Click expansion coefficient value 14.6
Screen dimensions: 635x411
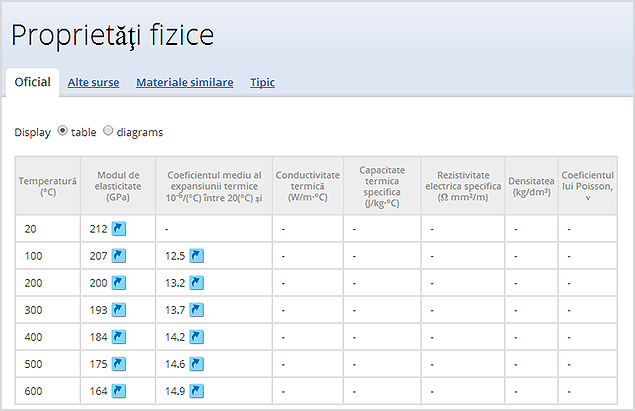[x=175, y=364]
